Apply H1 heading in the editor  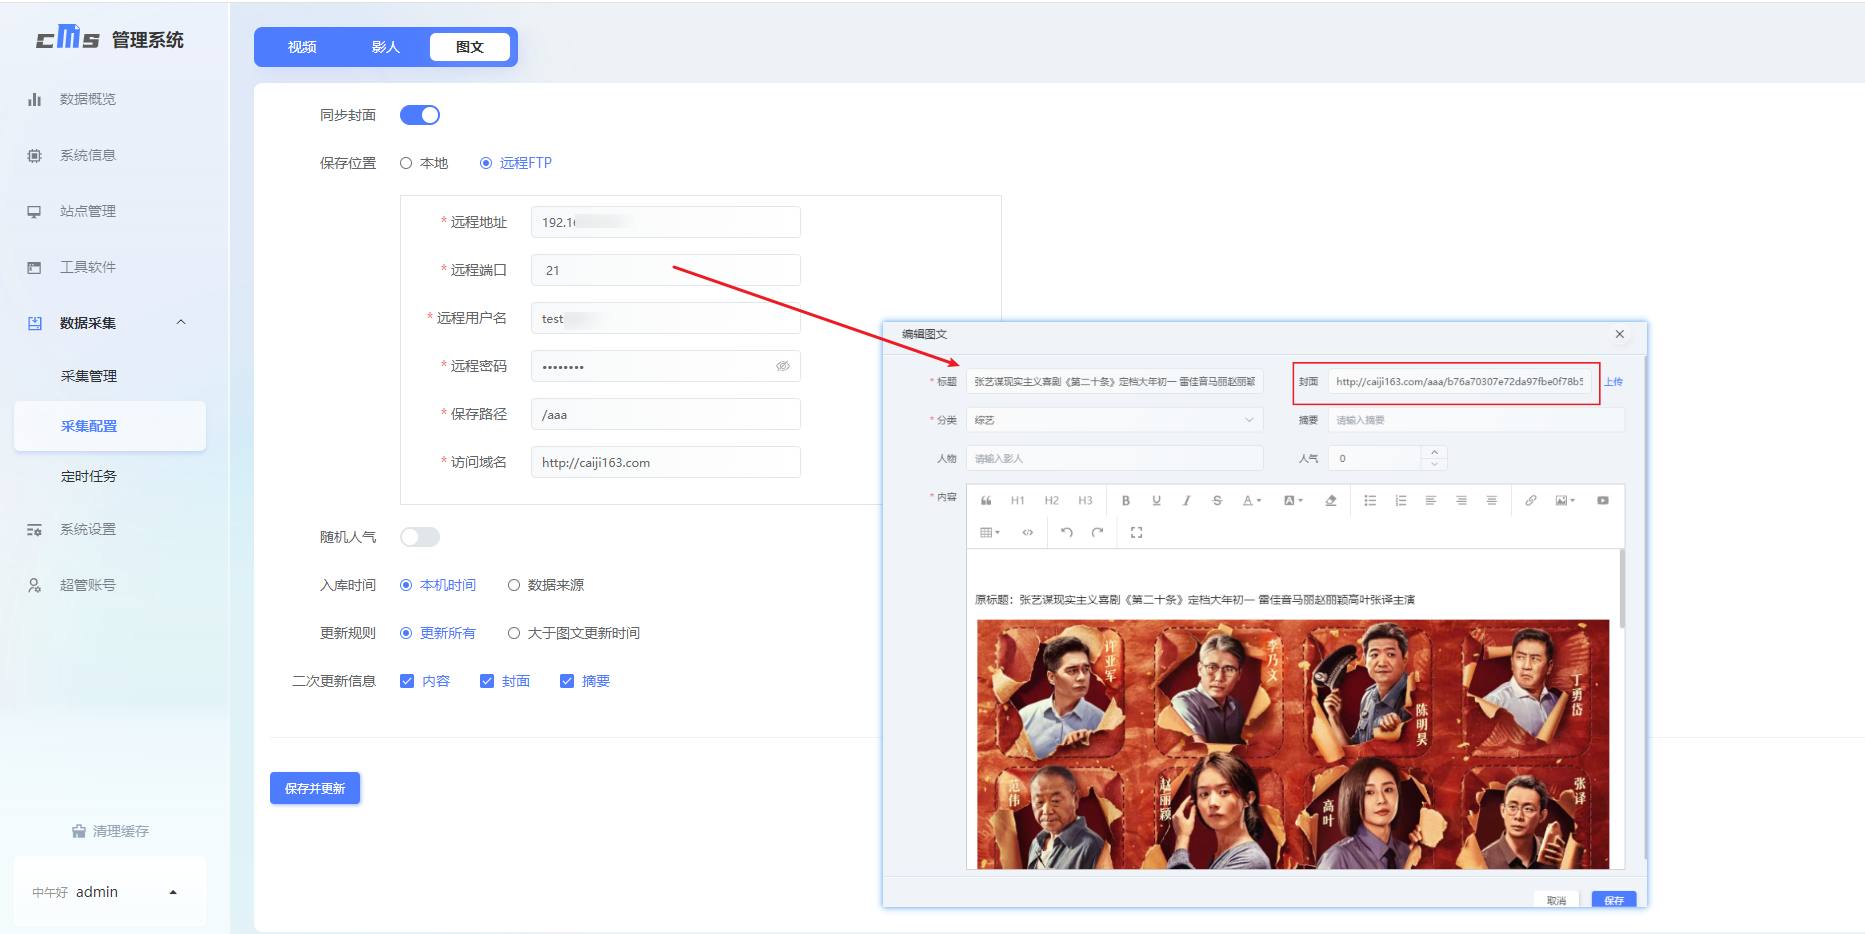coord(1018,501)
